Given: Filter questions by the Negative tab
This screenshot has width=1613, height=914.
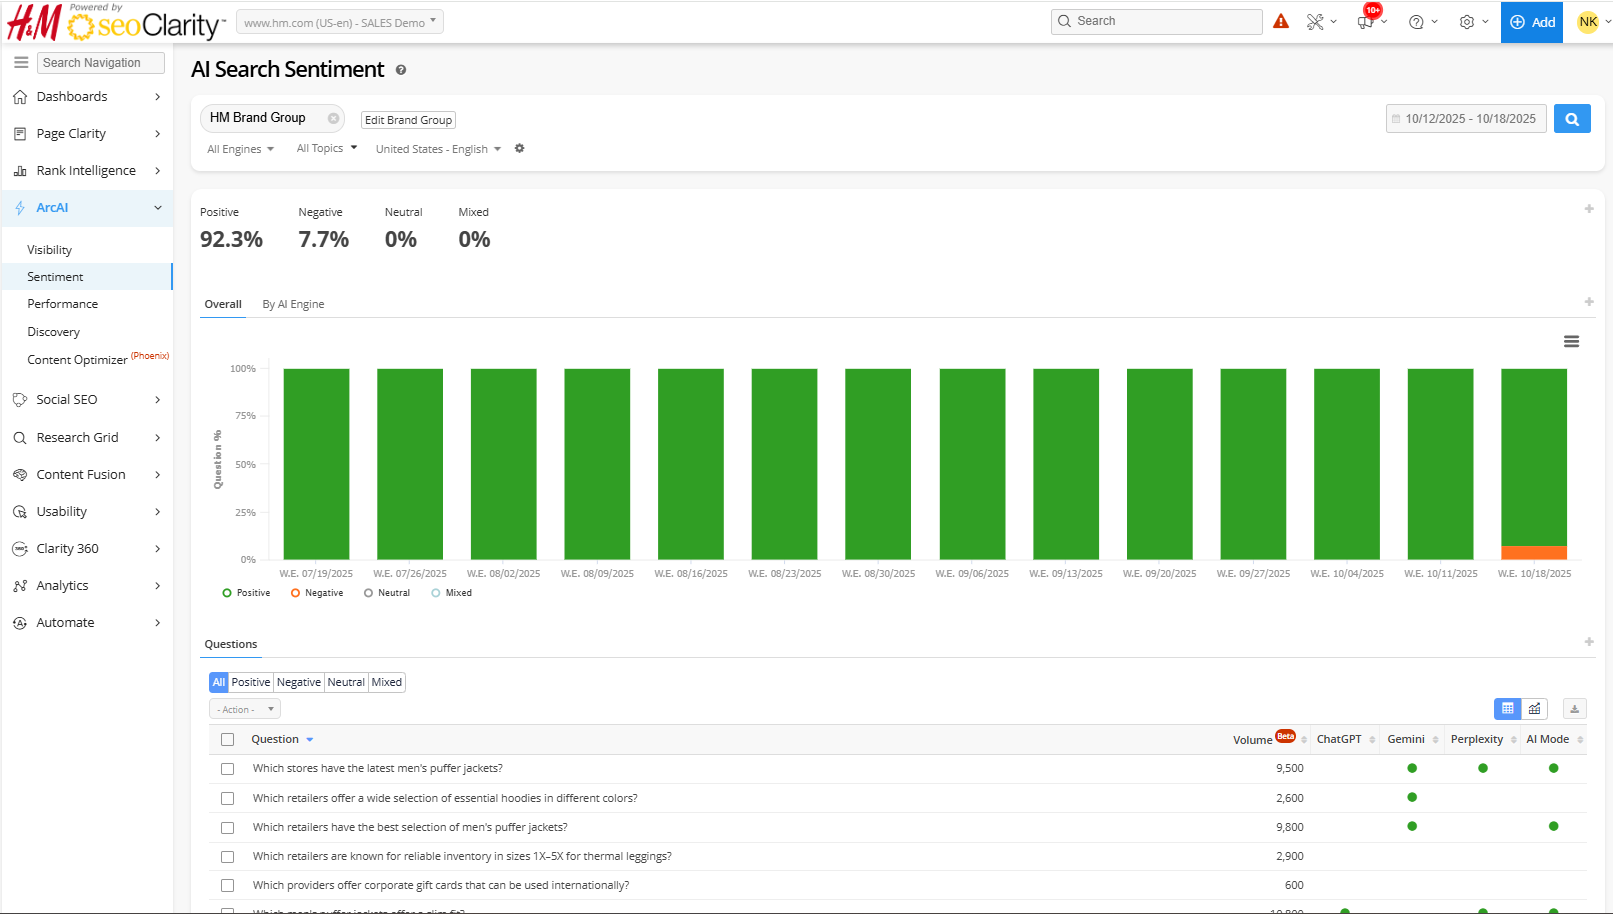Looking at the screenshot, I should (x=298, y=683).
